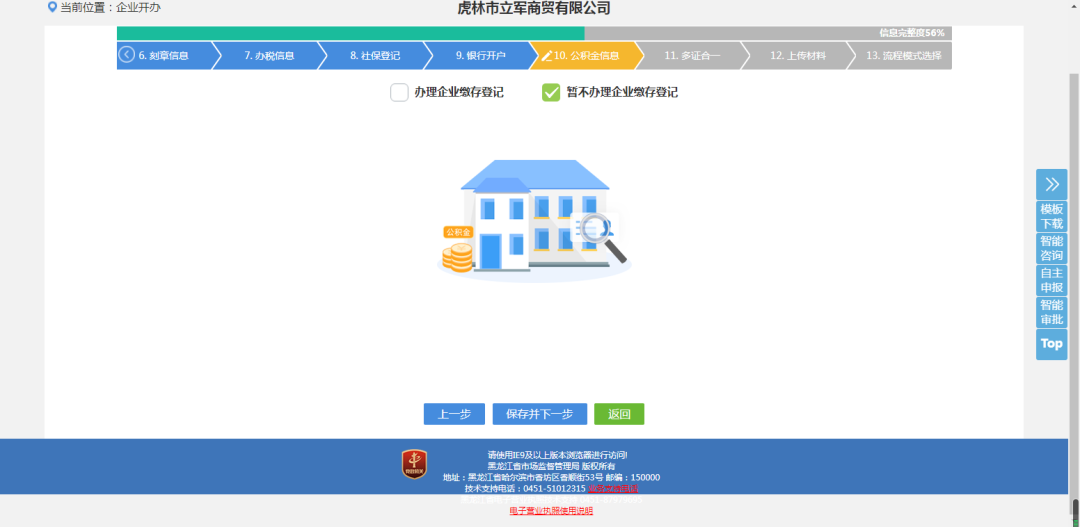The image size is (1080, 527).
Task: Open step 12. 上传材料
Action: click(x=798, y=56)
